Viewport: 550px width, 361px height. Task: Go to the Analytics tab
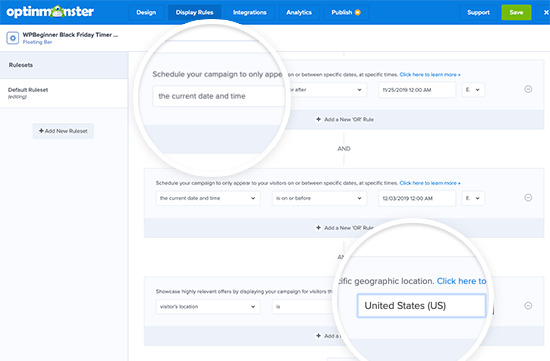[299, 12]
